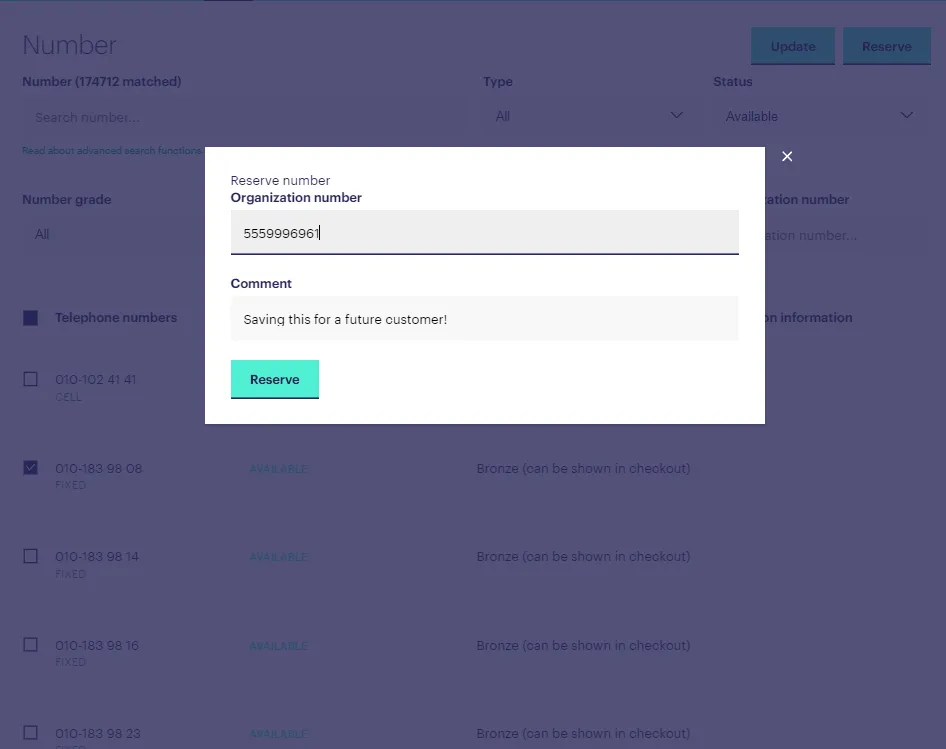
Task: Click the partially hidden organization number filter field
Action: click(x=845, y=235)
